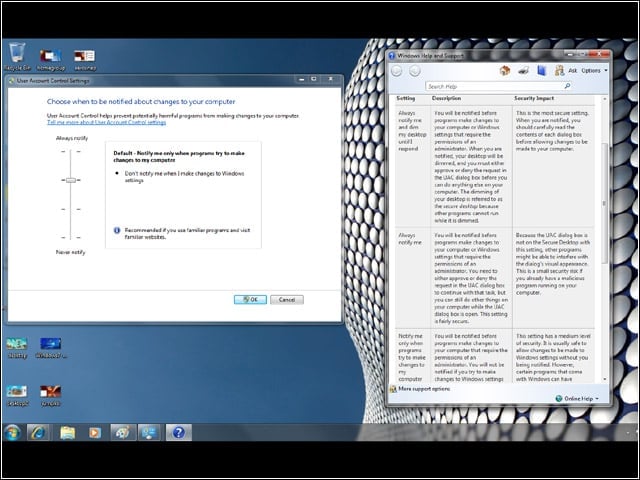640x480 pixels.
Task: Click the 'Always notify' label above slider
Action: 72,138
